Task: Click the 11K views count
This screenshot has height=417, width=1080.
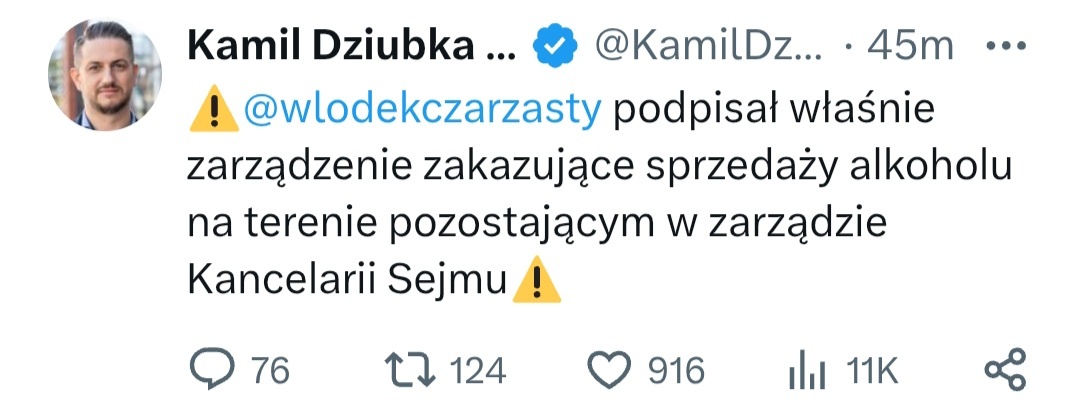Action: (872, 371)
